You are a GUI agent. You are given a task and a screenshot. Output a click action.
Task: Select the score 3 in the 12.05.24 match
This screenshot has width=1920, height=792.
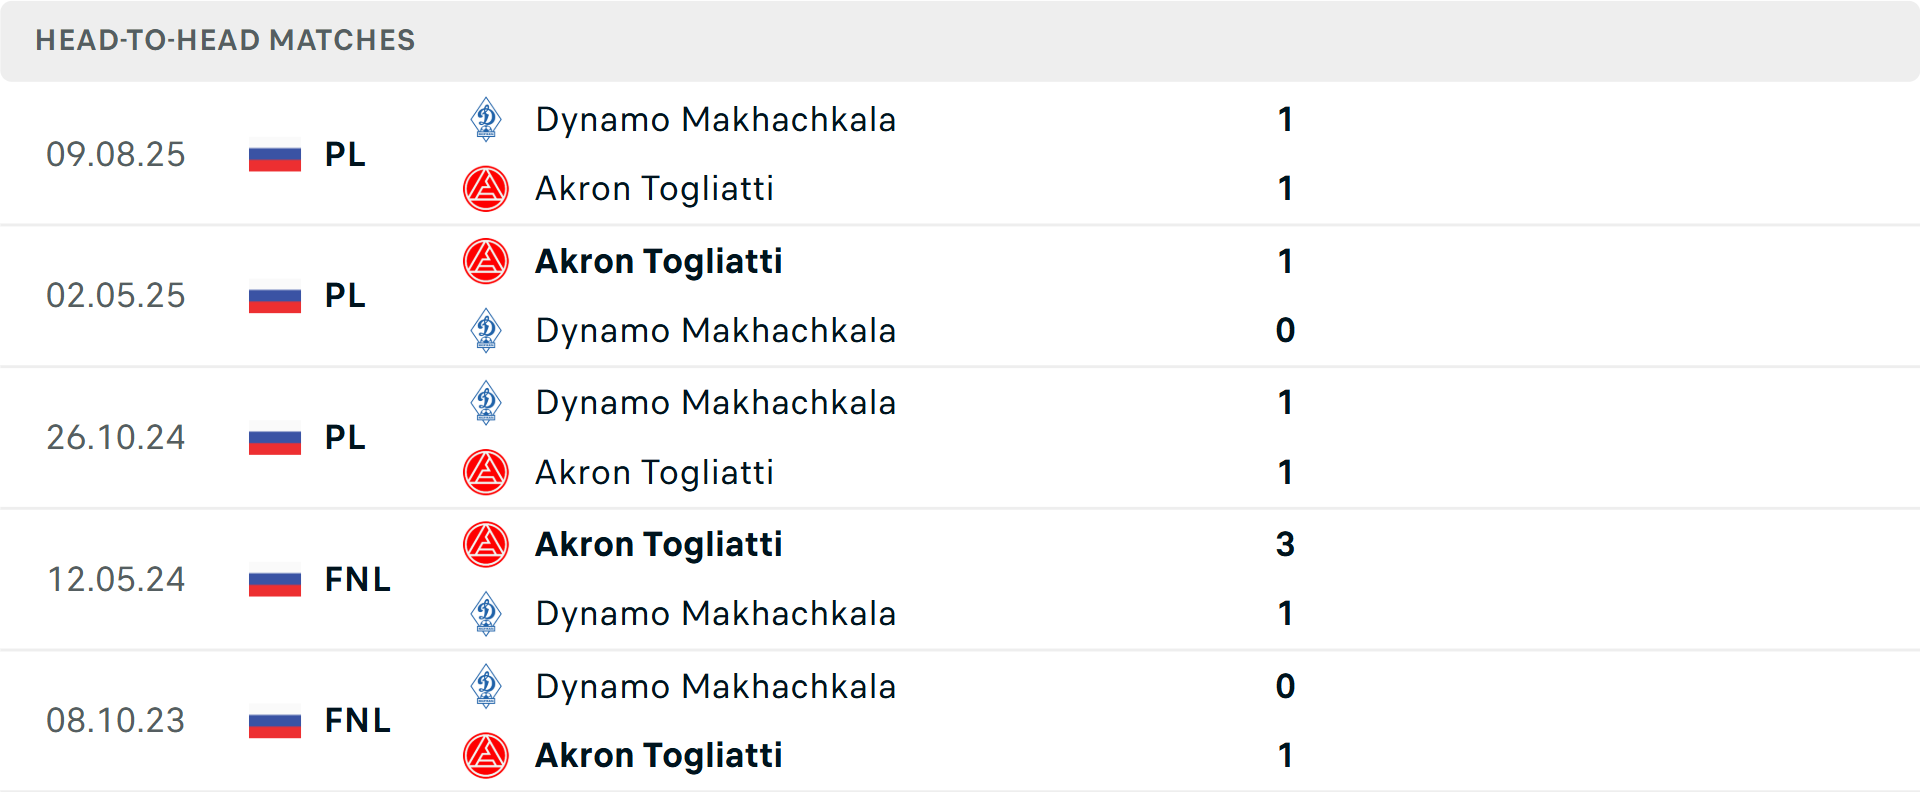tap(1286, 545)
